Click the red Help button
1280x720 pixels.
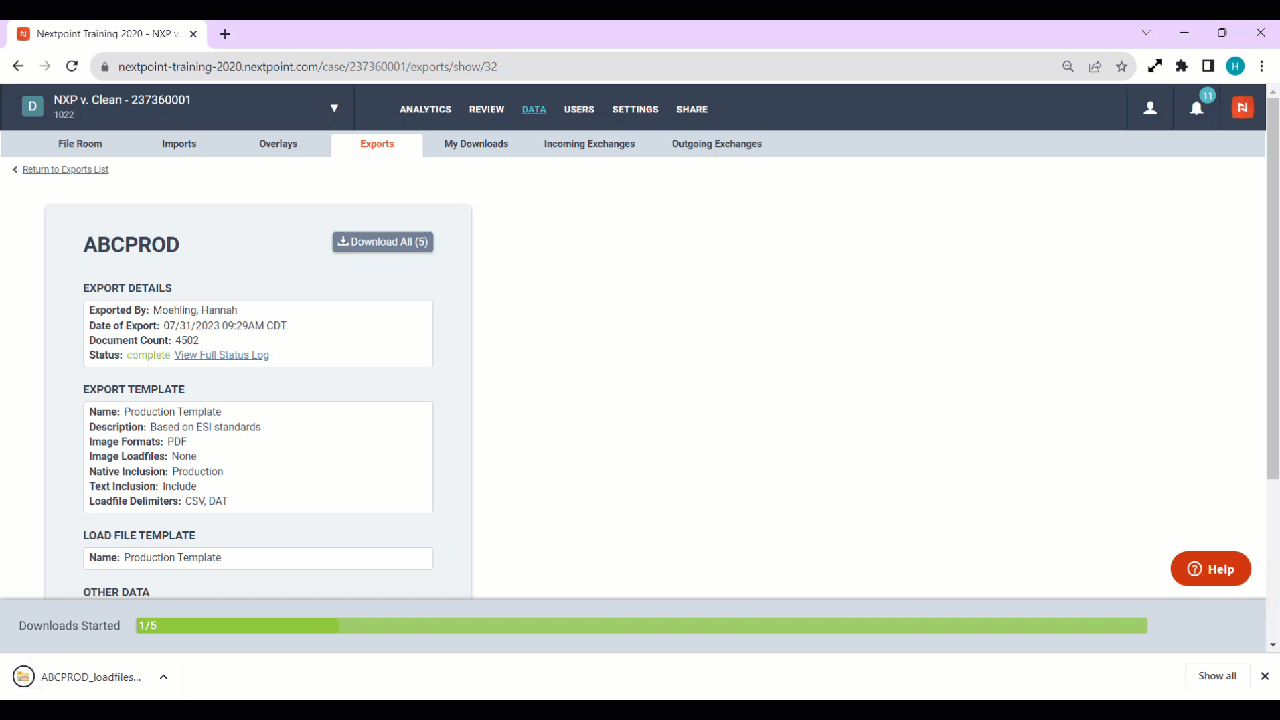point(1211,569)
